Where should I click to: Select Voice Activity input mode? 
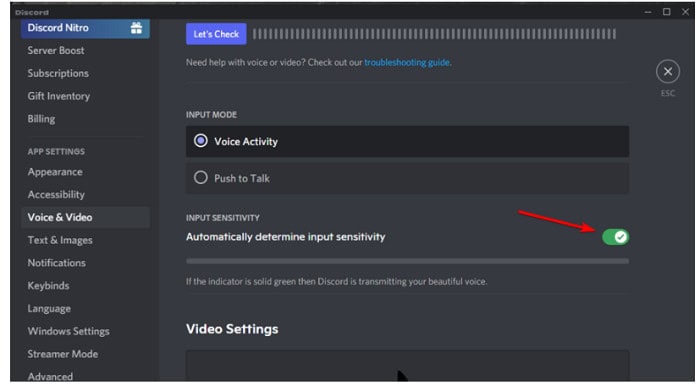point(407,142)
